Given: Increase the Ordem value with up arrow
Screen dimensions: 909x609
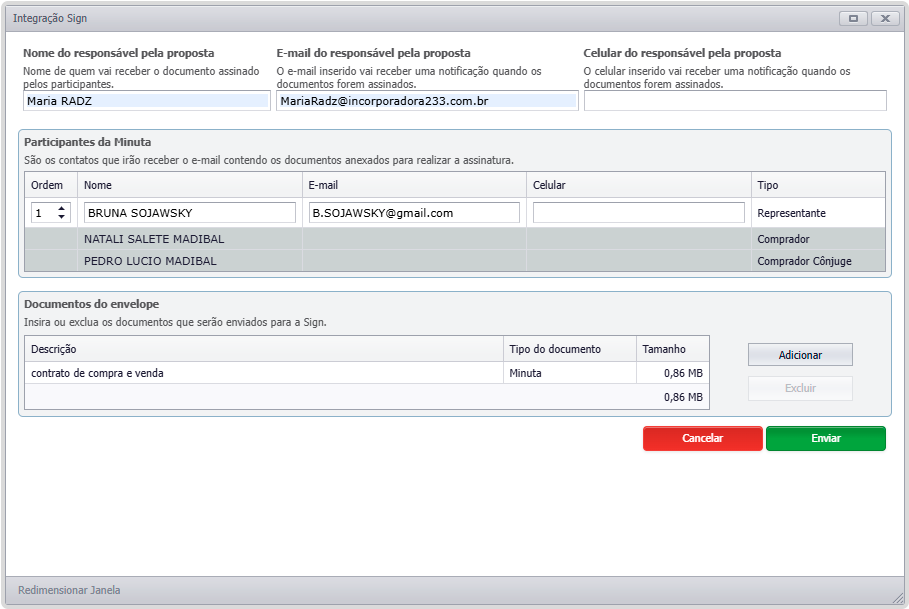Looking at the screenshot, I should point(62,208).
